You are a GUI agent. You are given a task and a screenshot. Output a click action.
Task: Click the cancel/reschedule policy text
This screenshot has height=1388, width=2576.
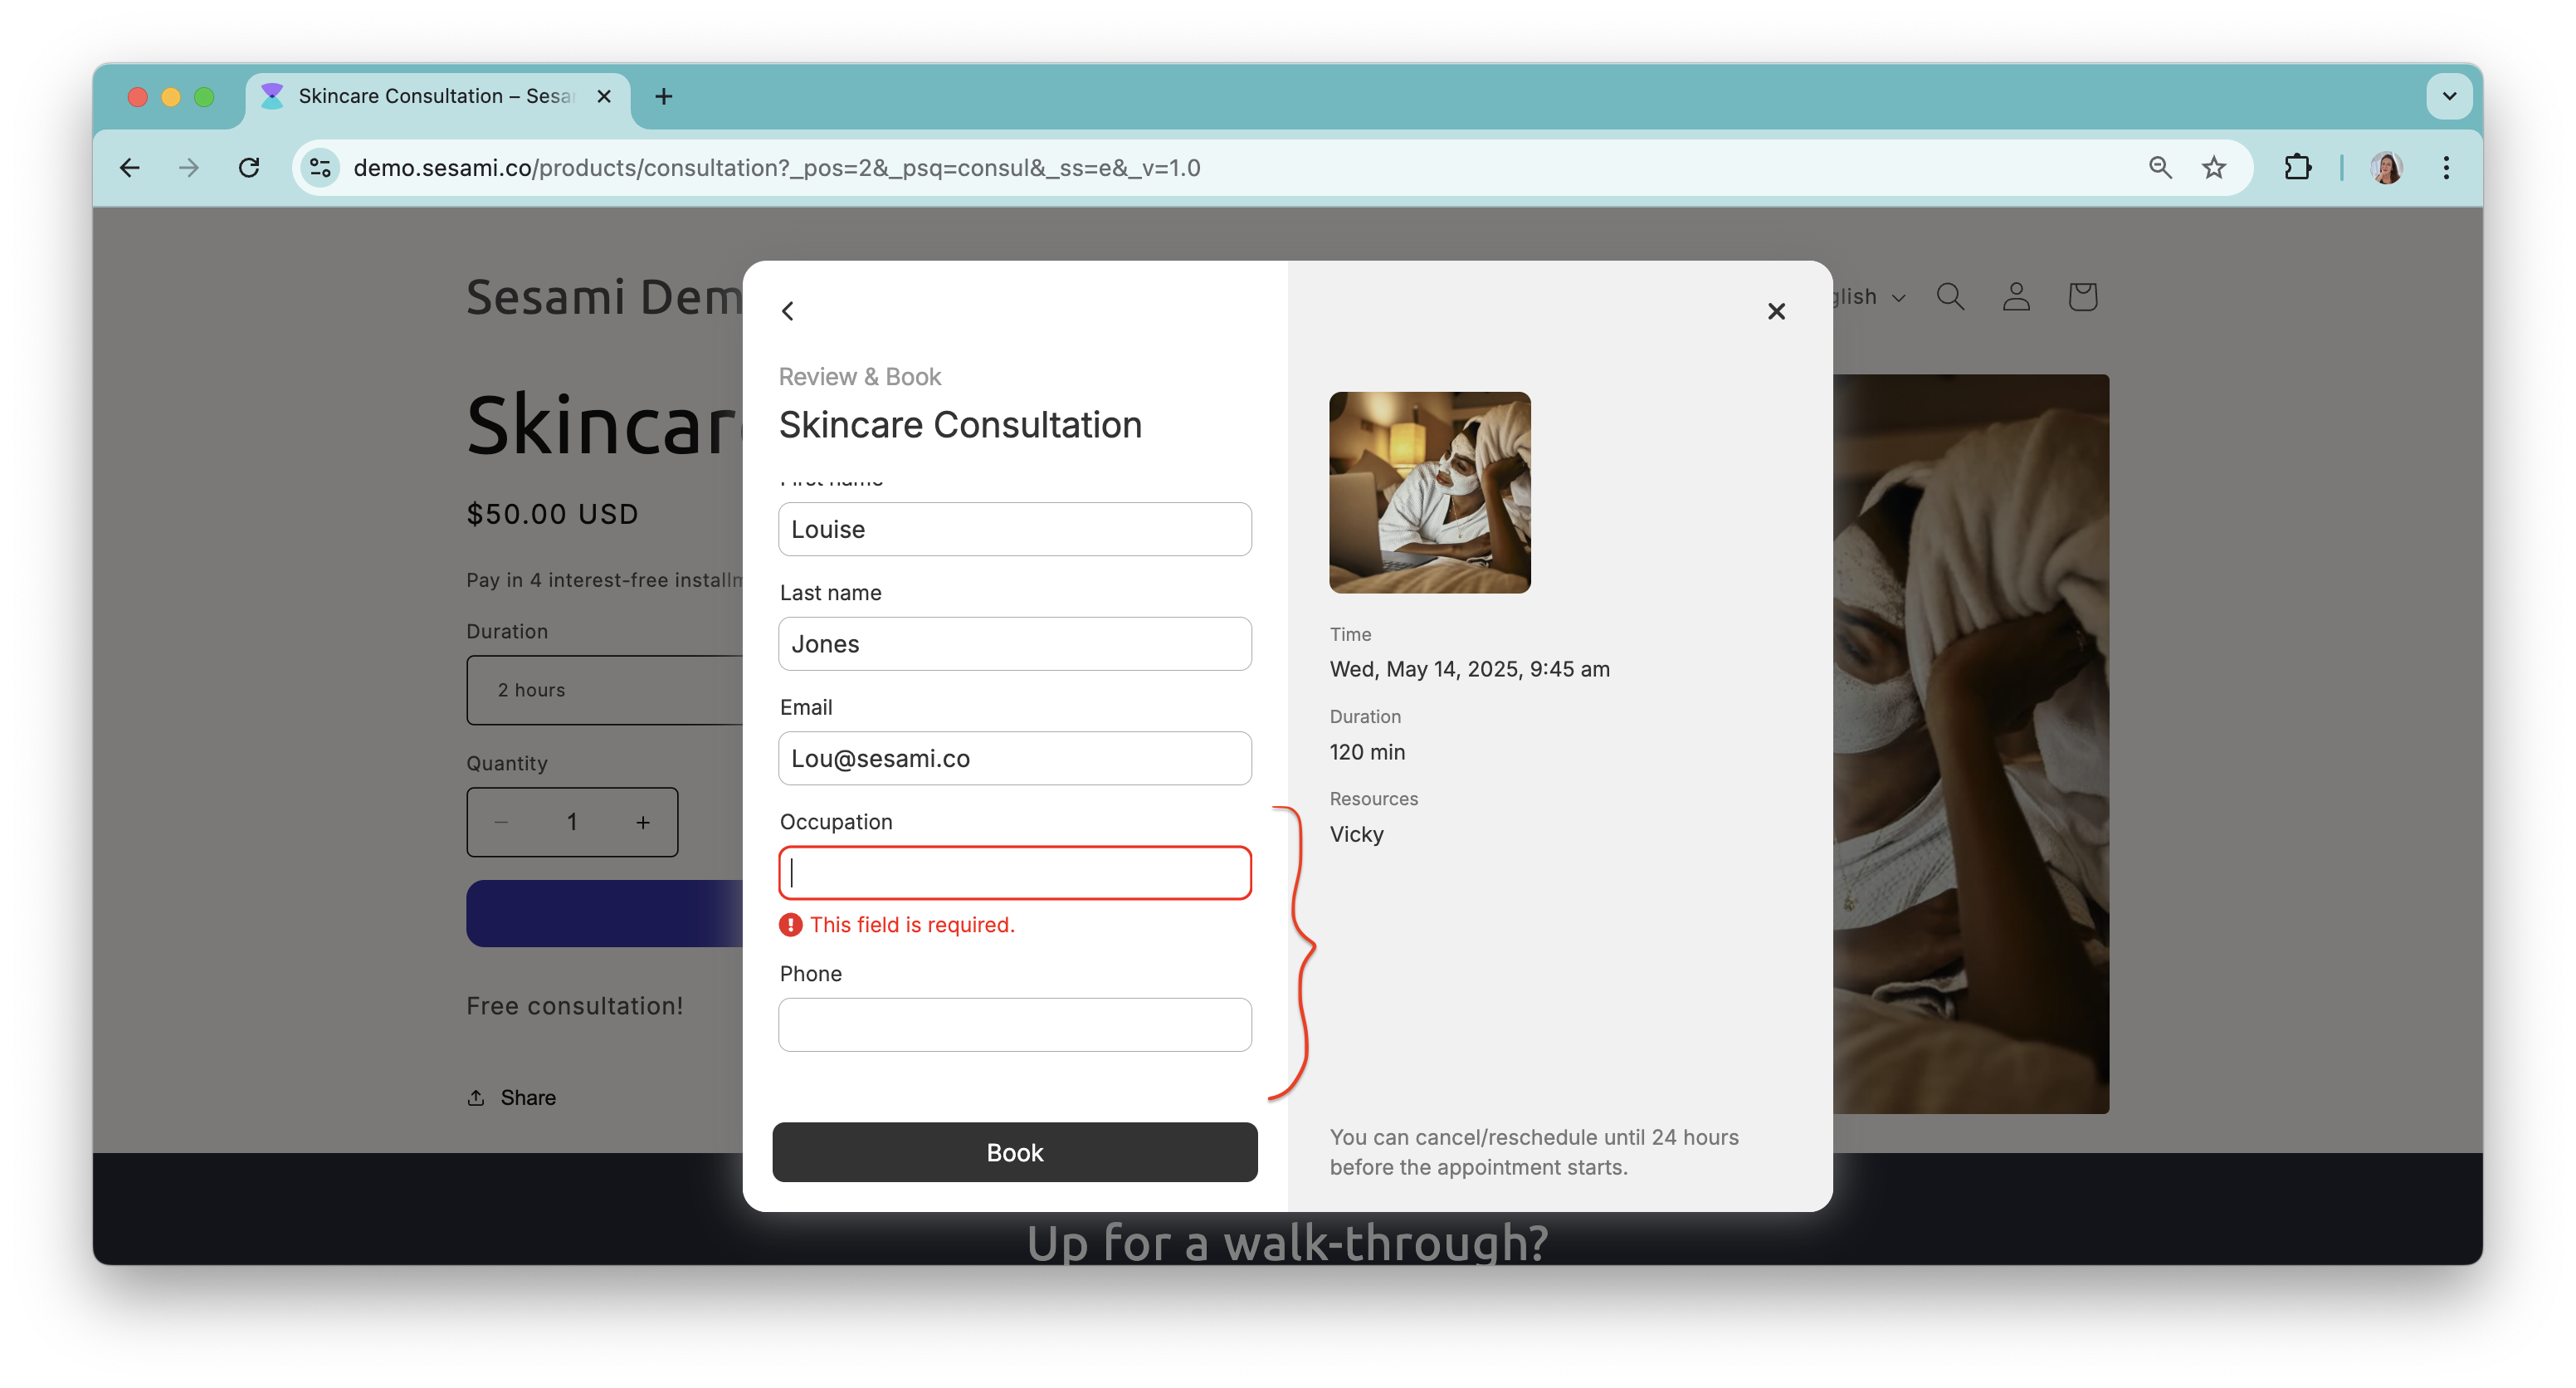coord(1533,1152)
